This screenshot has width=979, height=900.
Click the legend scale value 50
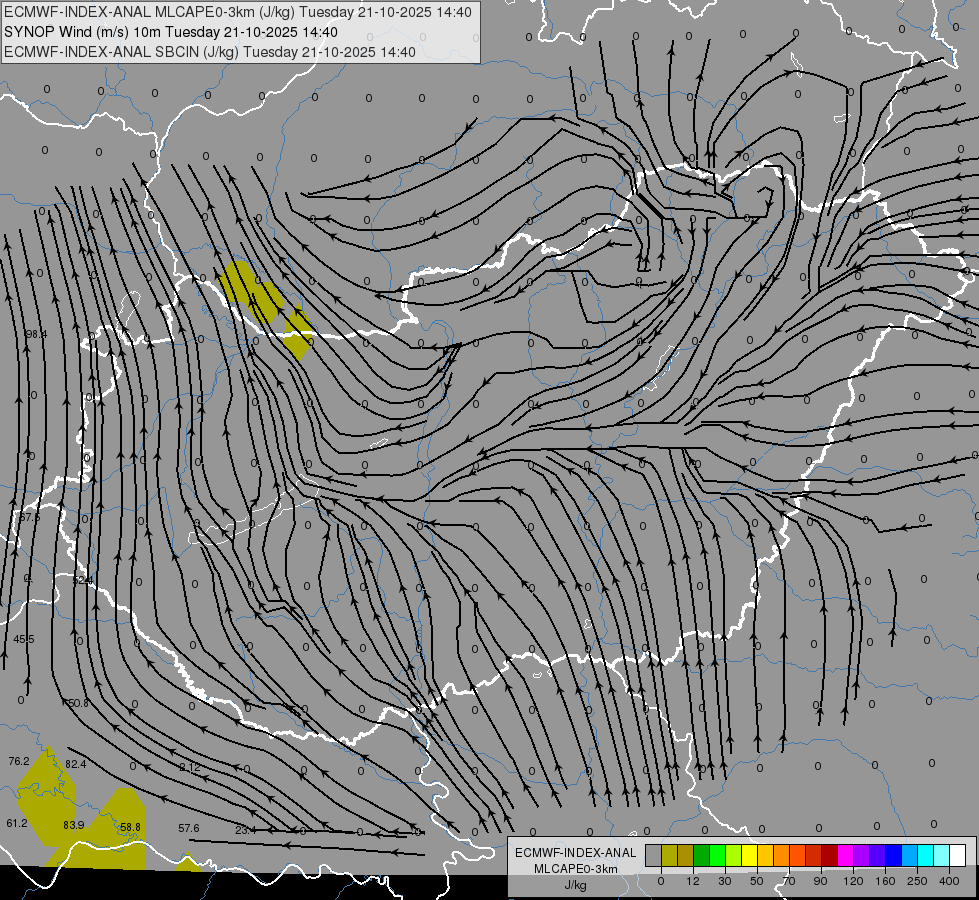[757, 881]
